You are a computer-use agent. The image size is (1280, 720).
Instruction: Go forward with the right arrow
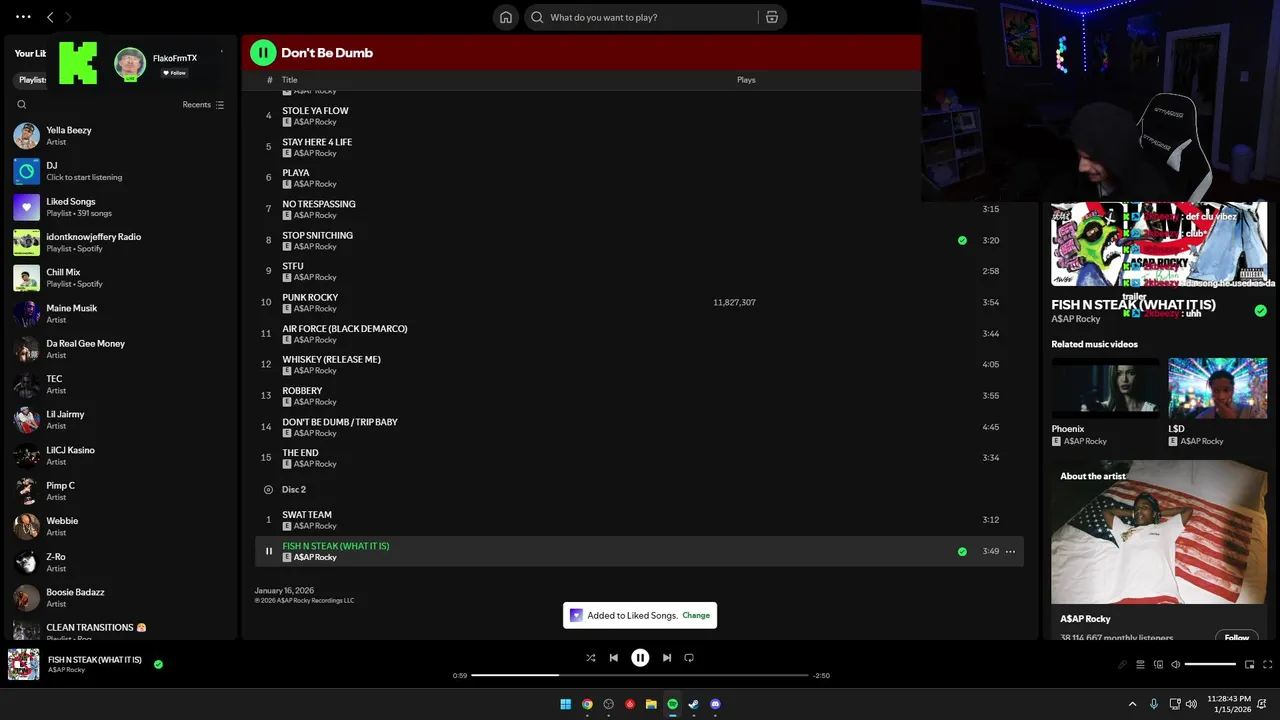point(68,17)
